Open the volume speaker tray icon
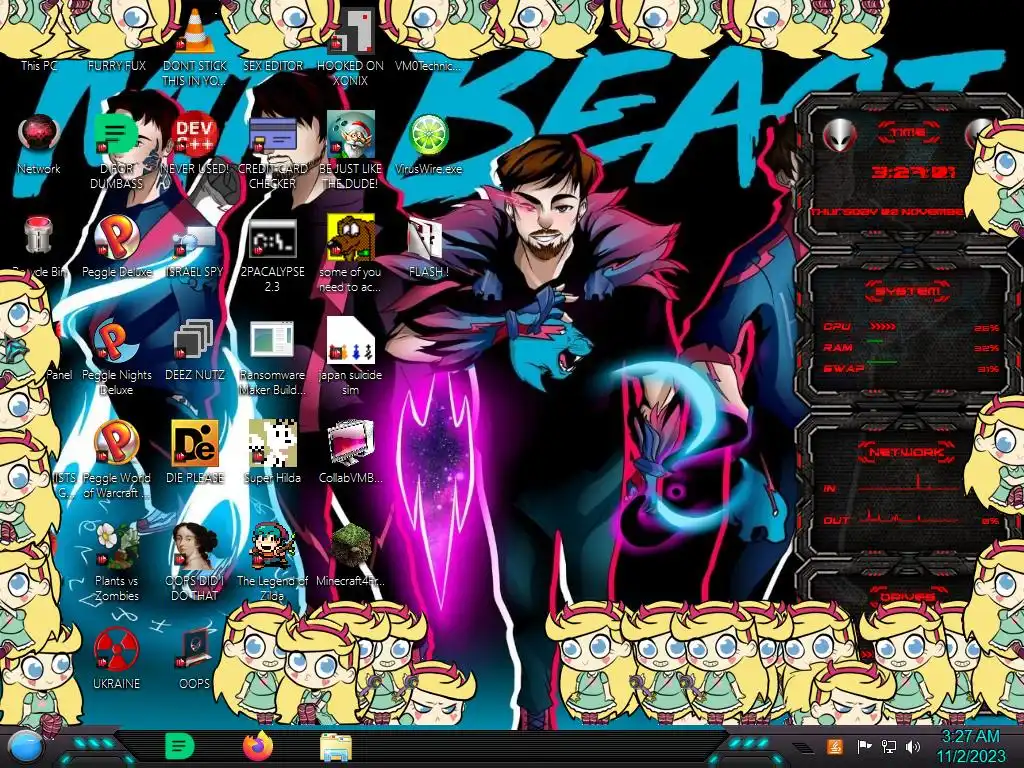Image resolution: width=1024 pixels, height=768 pixels. click(913, 746)
